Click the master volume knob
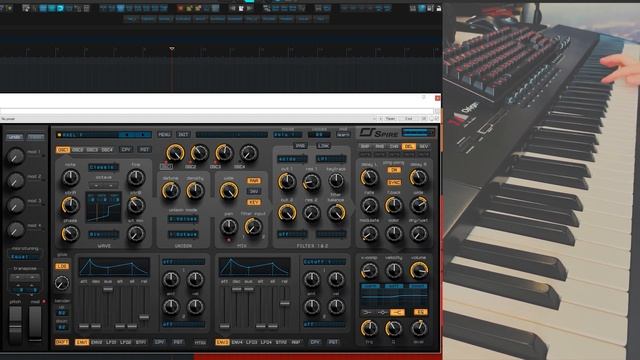Viewport: 640px width, 360px height. pyautogui.click(x=419, y=270)
